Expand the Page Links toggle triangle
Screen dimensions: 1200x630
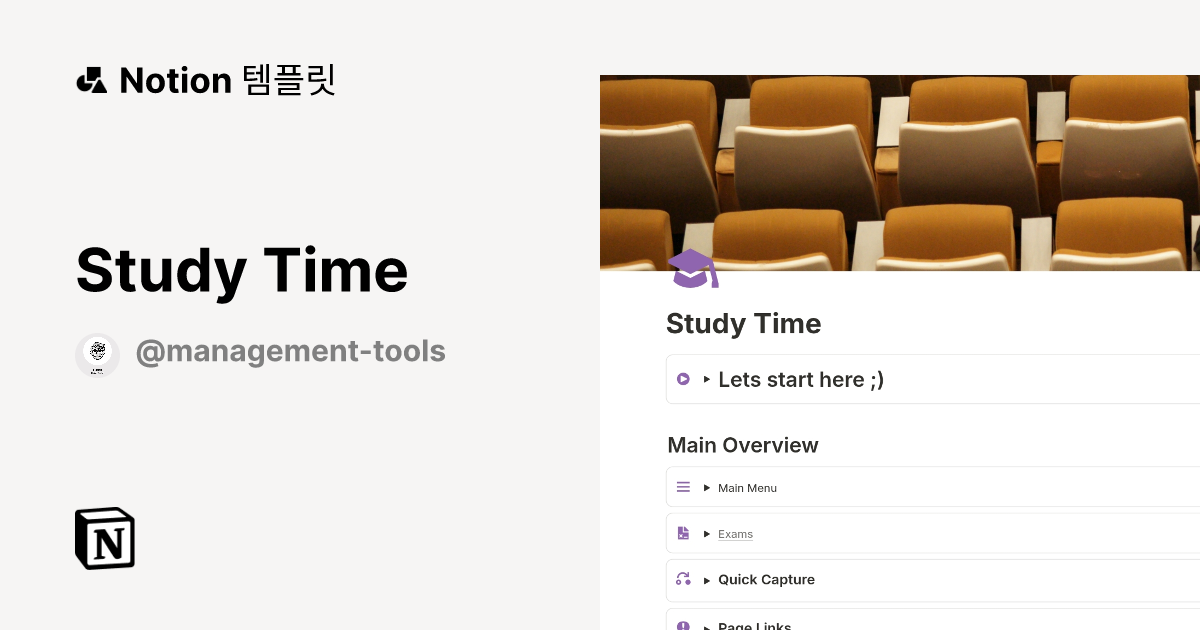[x=707, y=626]
